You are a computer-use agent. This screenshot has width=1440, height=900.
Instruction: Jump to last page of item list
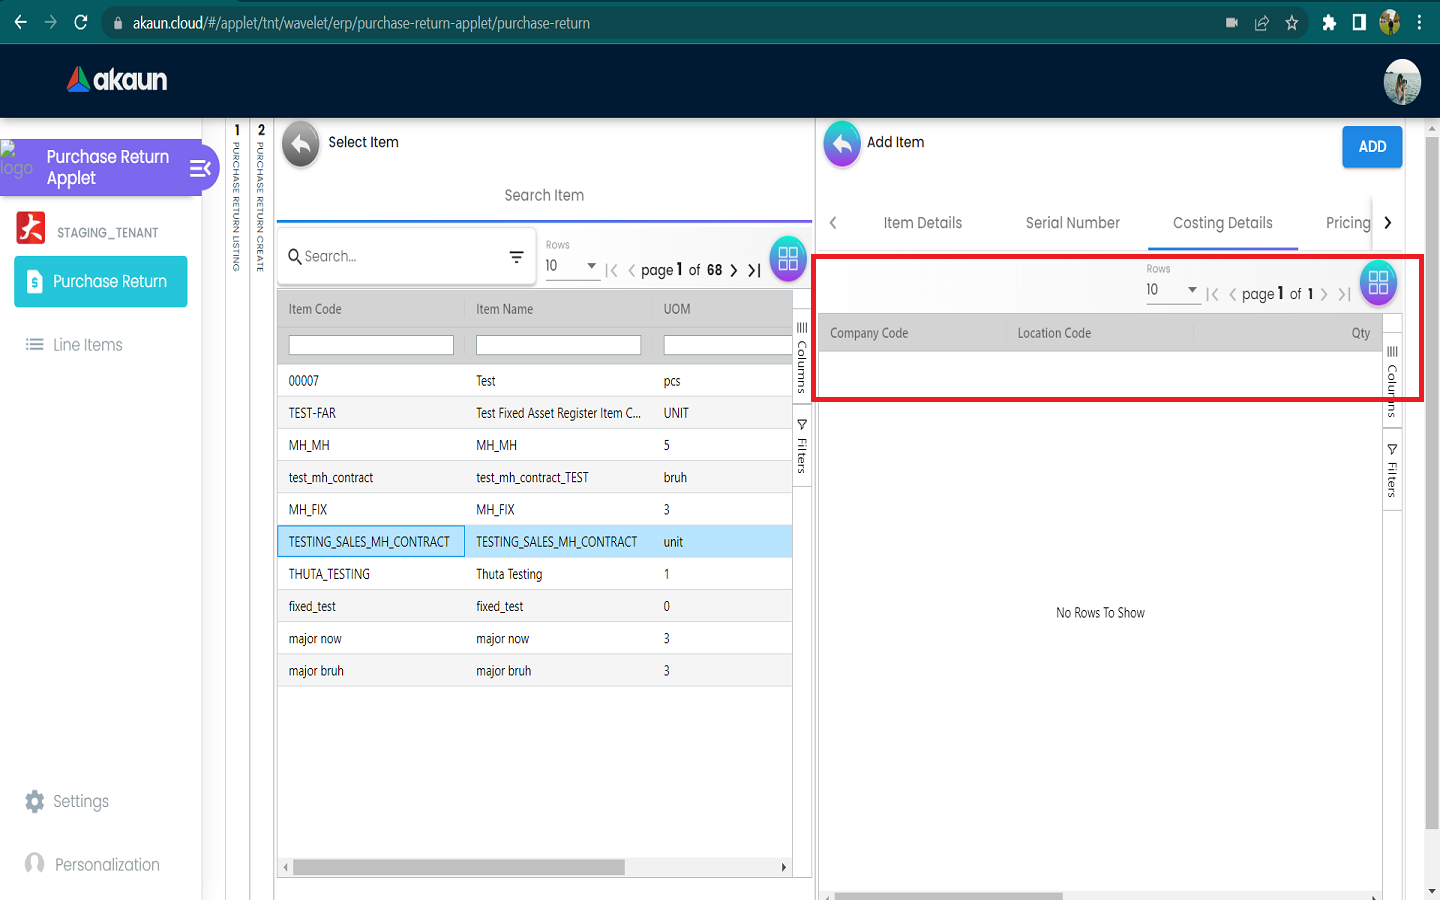pyautogui.click(x=755, y=270)
